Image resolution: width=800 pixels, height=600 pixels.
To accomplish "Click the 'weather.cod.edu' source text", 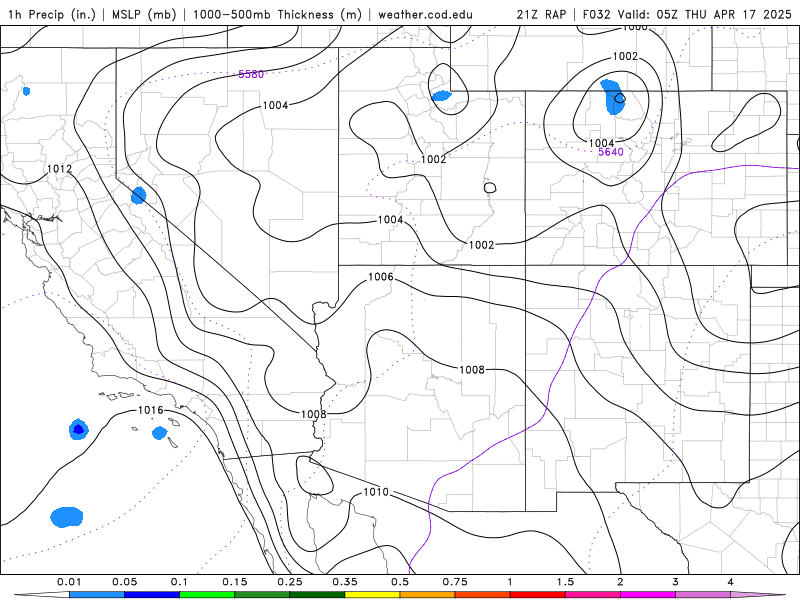I will pos(425,14).
